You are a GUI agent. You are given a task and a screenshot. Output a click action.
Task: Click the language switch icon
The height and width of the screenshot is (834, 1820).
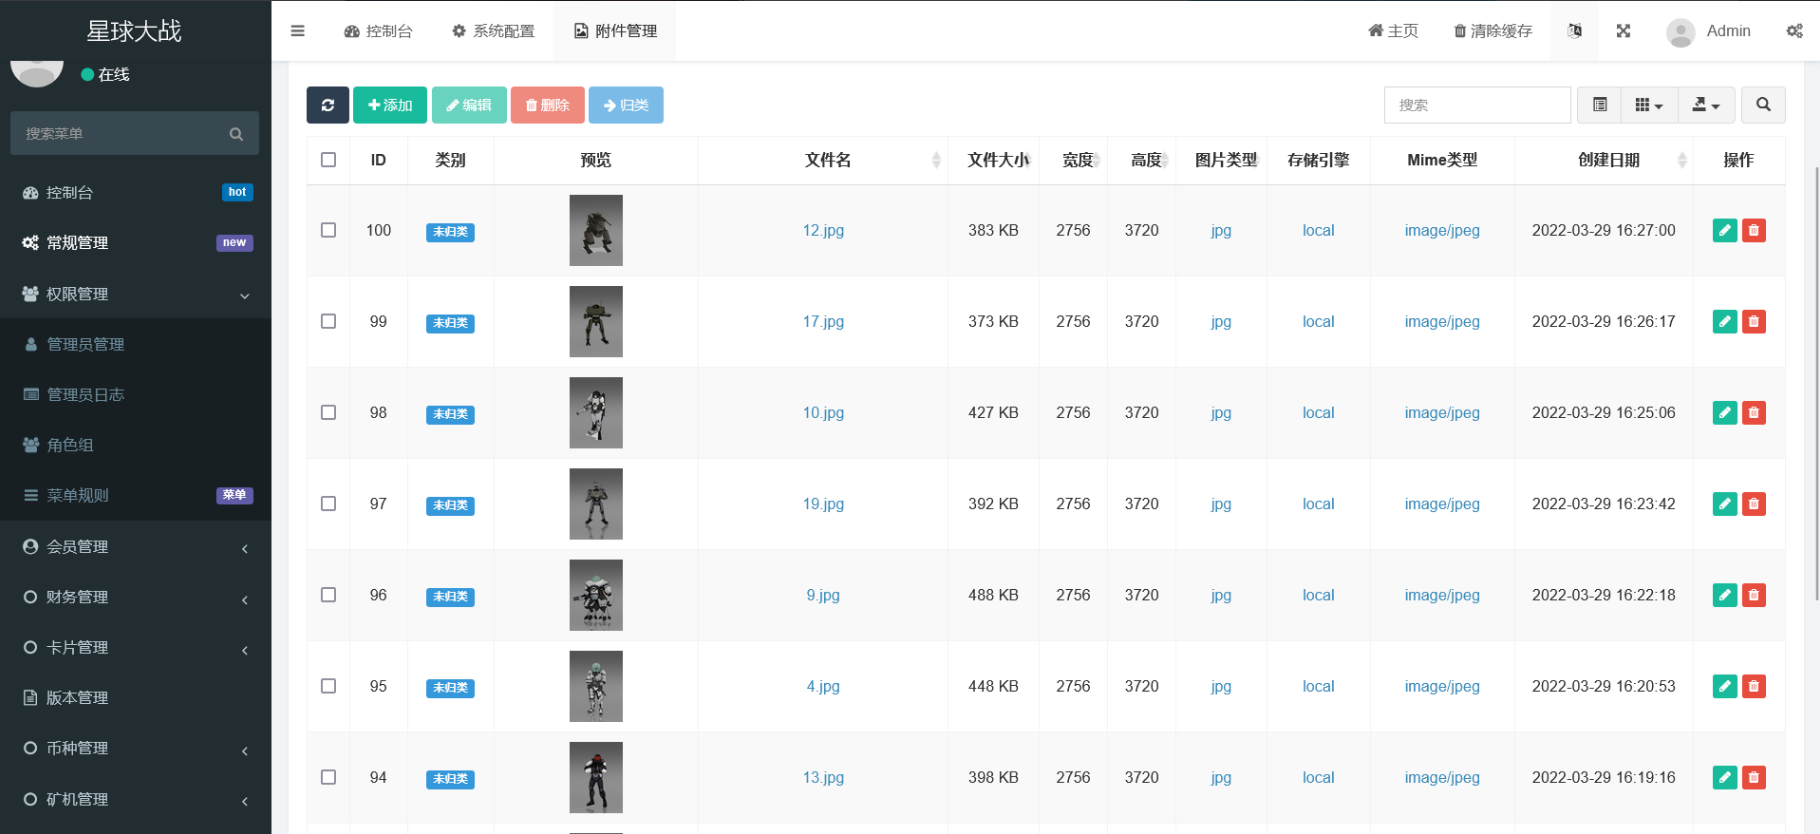click(x=1574, y=31)
